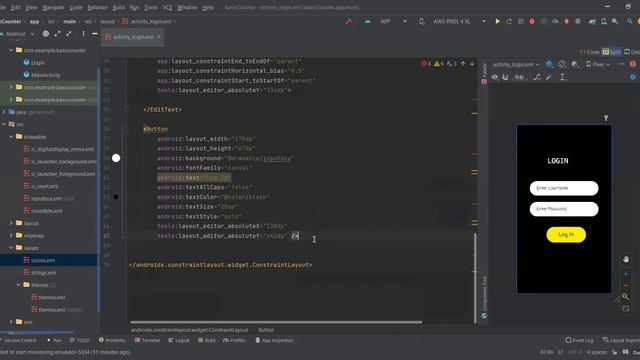
Task: Open MainActivity in project tree
Action: tap(42, 75)
